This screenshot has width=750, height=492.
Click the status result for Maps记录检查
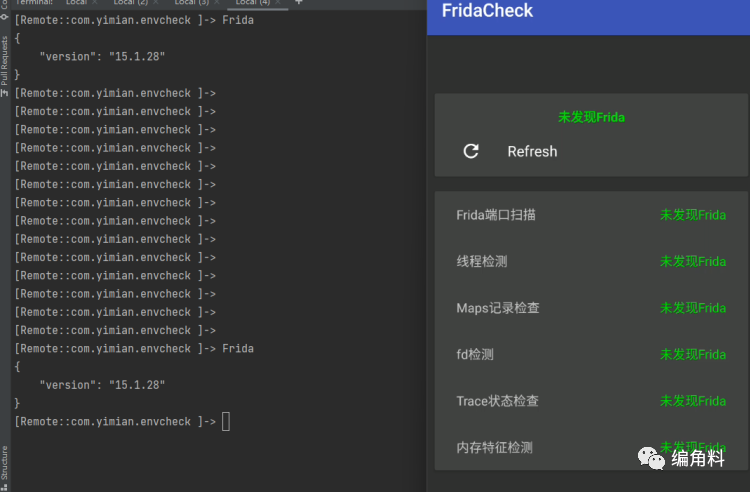[x=693, y=307]
